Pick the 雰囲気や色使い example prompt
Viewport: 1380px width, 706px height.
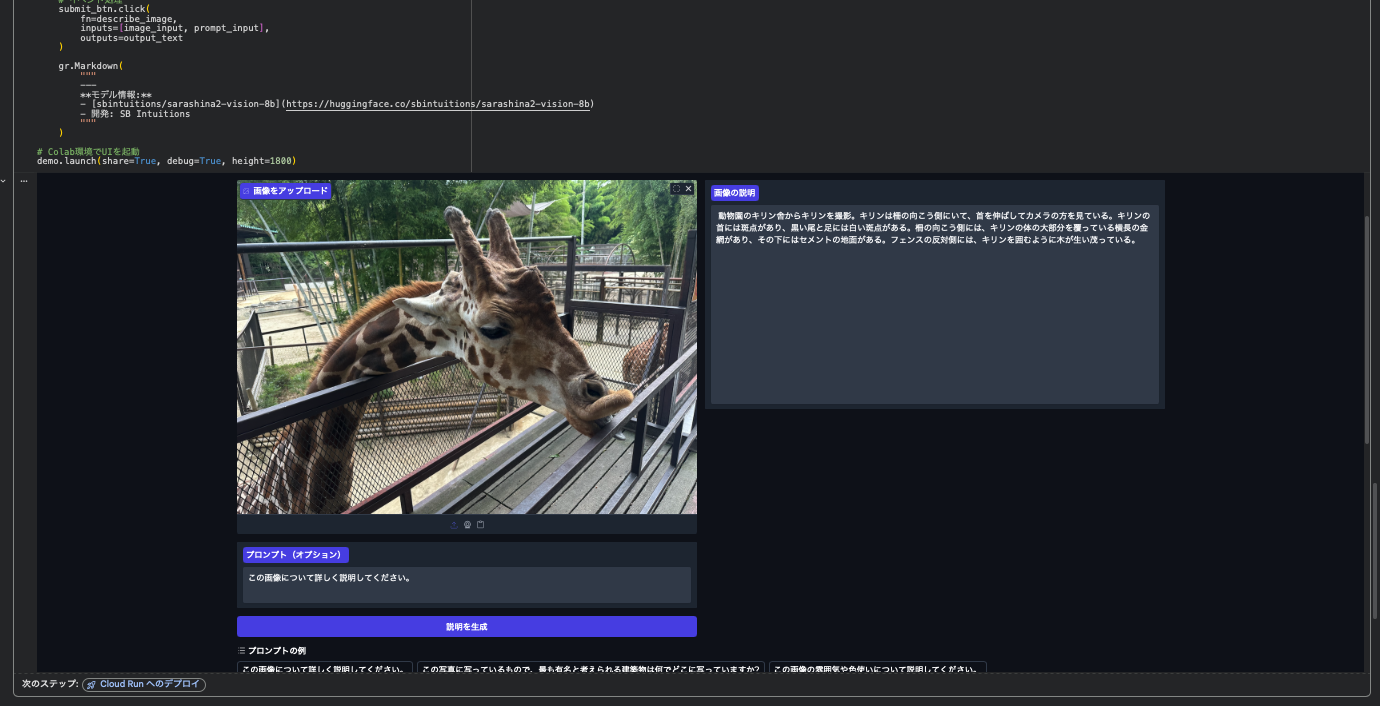pyautogui.click(x=877, y=668)
